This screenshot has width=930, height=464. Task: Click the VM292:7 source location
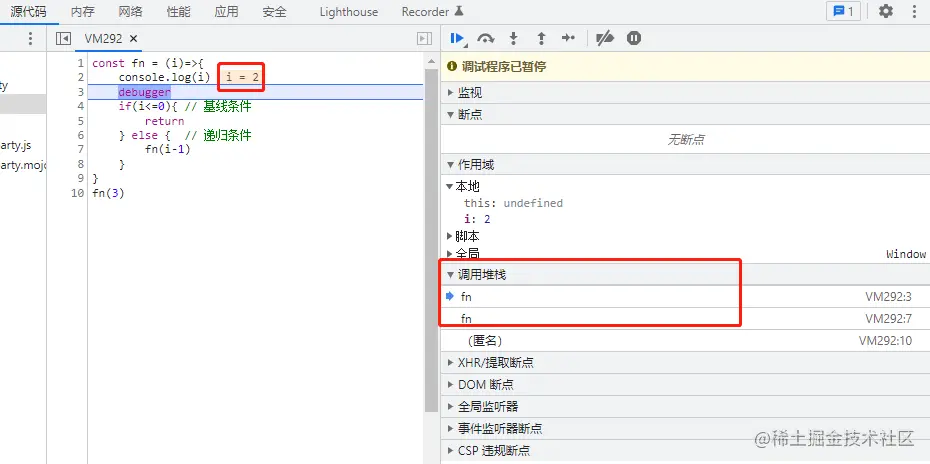pos(888,319)
